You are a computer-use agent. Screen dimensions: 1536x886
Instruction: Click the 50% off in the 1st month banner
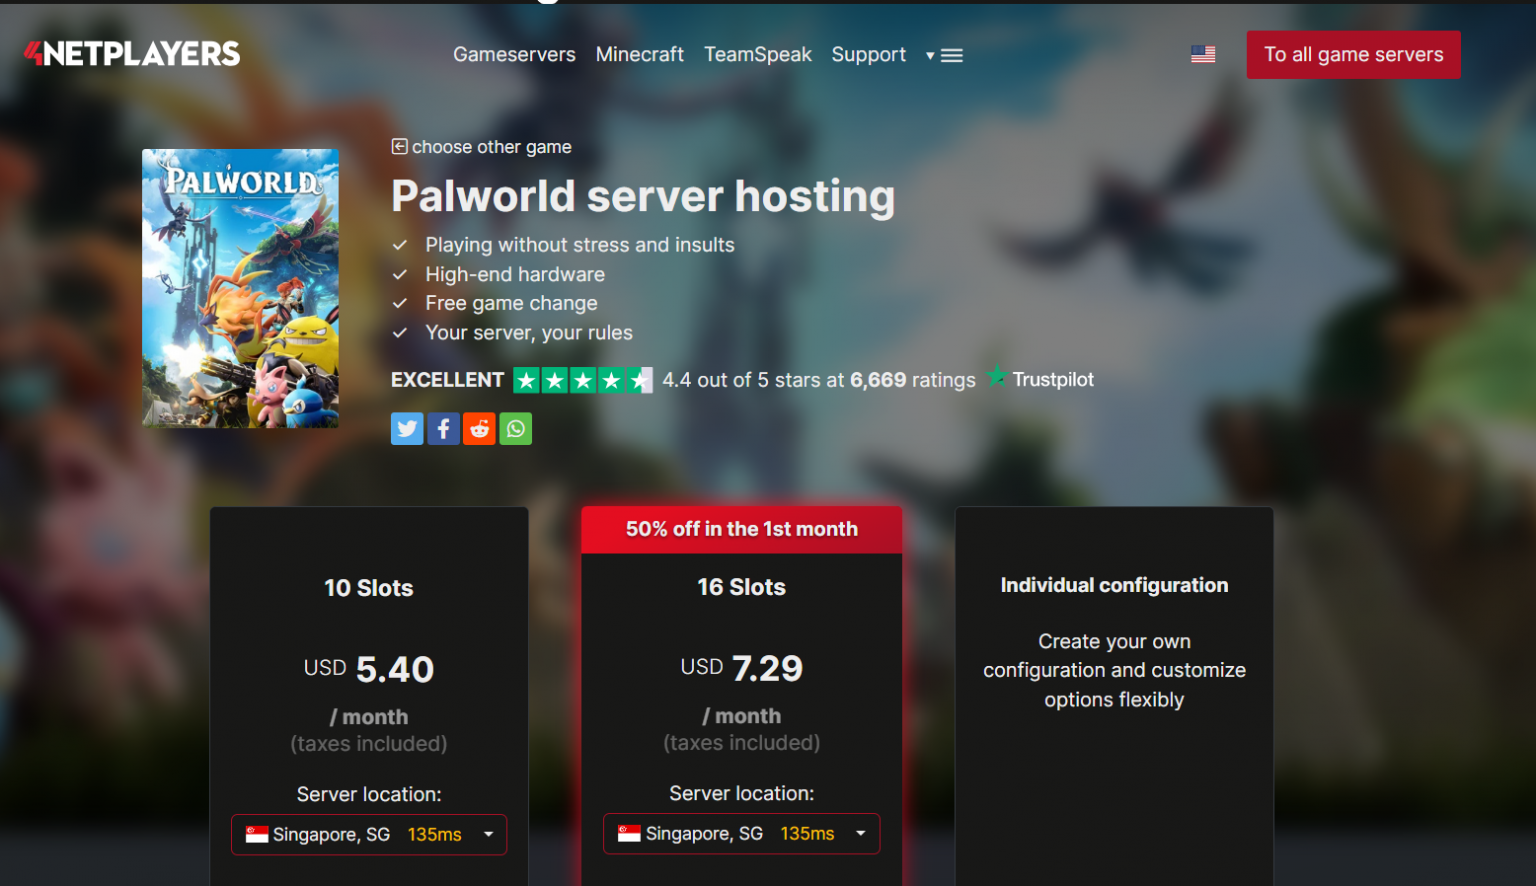pyautogui.click(x=742, y=529)
